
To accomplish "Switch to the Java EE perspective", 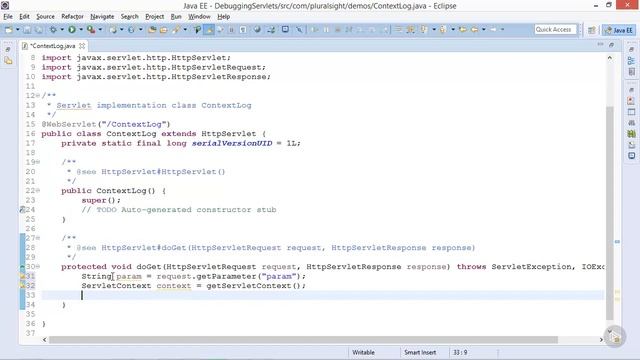I will (619, 30).
